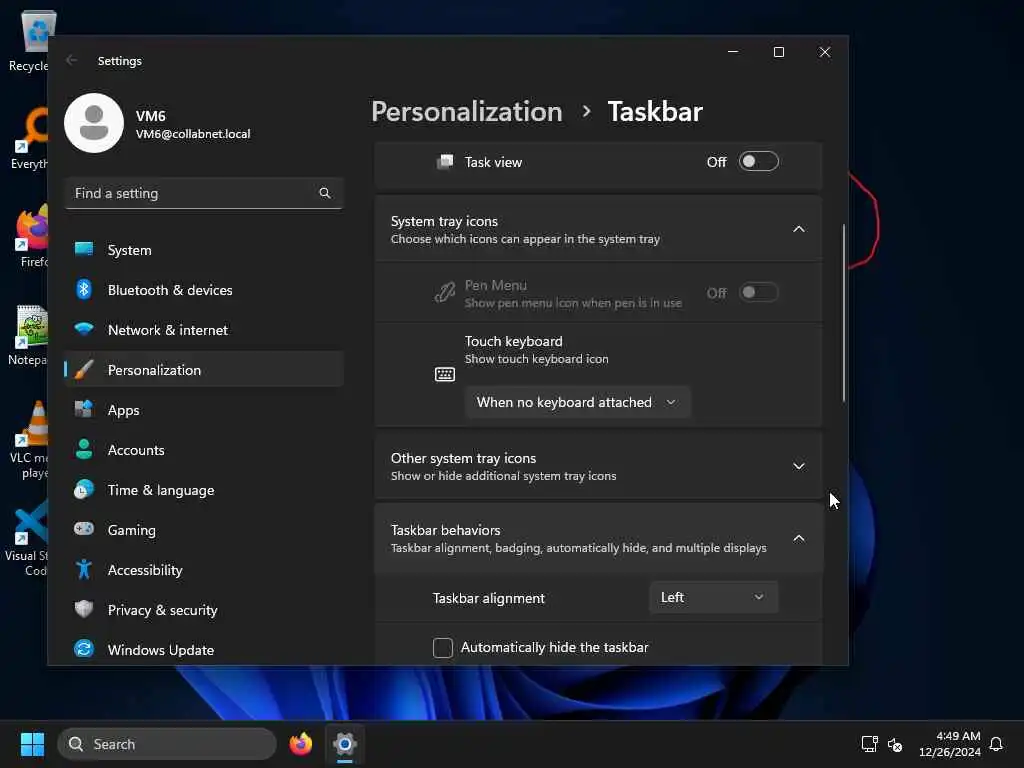Go to Network & internet settings

204,330
